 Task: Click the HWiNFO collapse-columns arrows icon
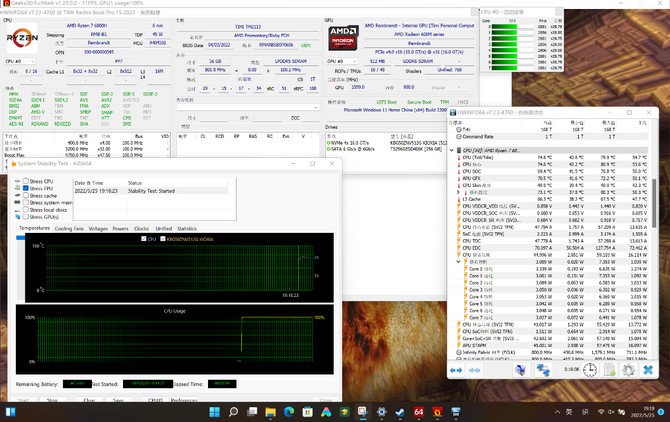(474, 370)
